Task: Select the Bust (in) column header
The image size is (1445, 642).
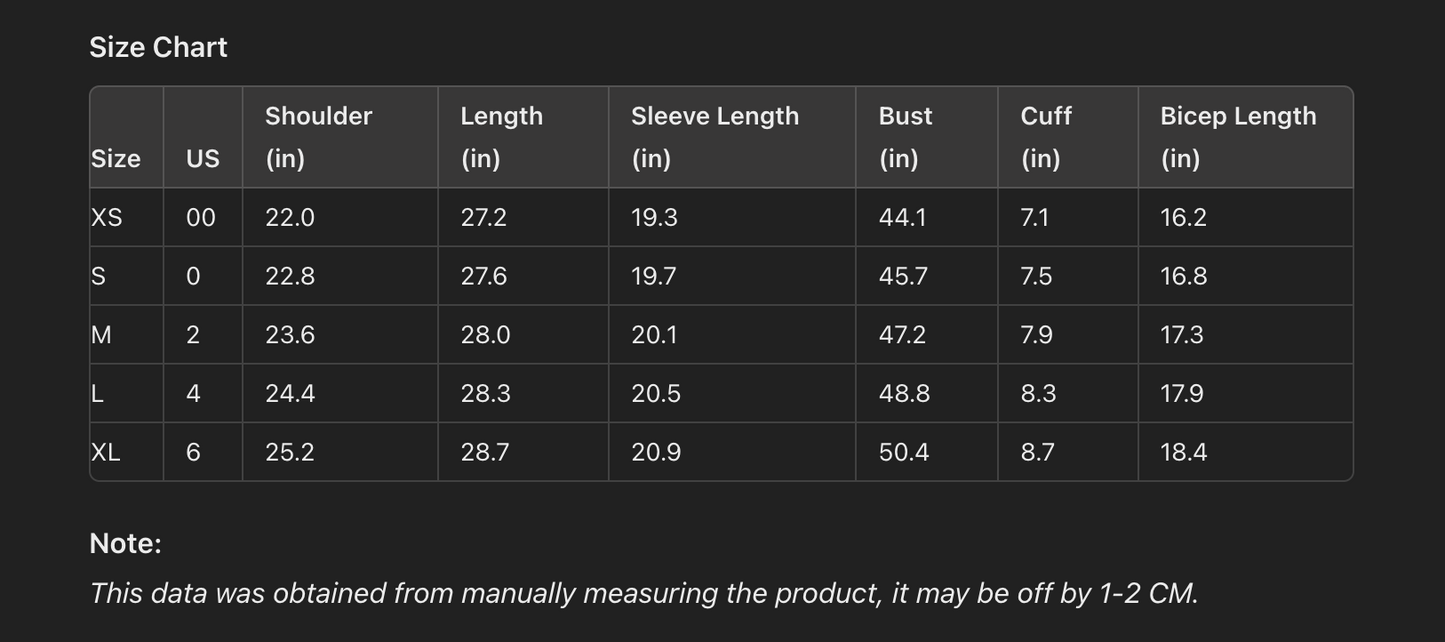Action: pos(905,137)
